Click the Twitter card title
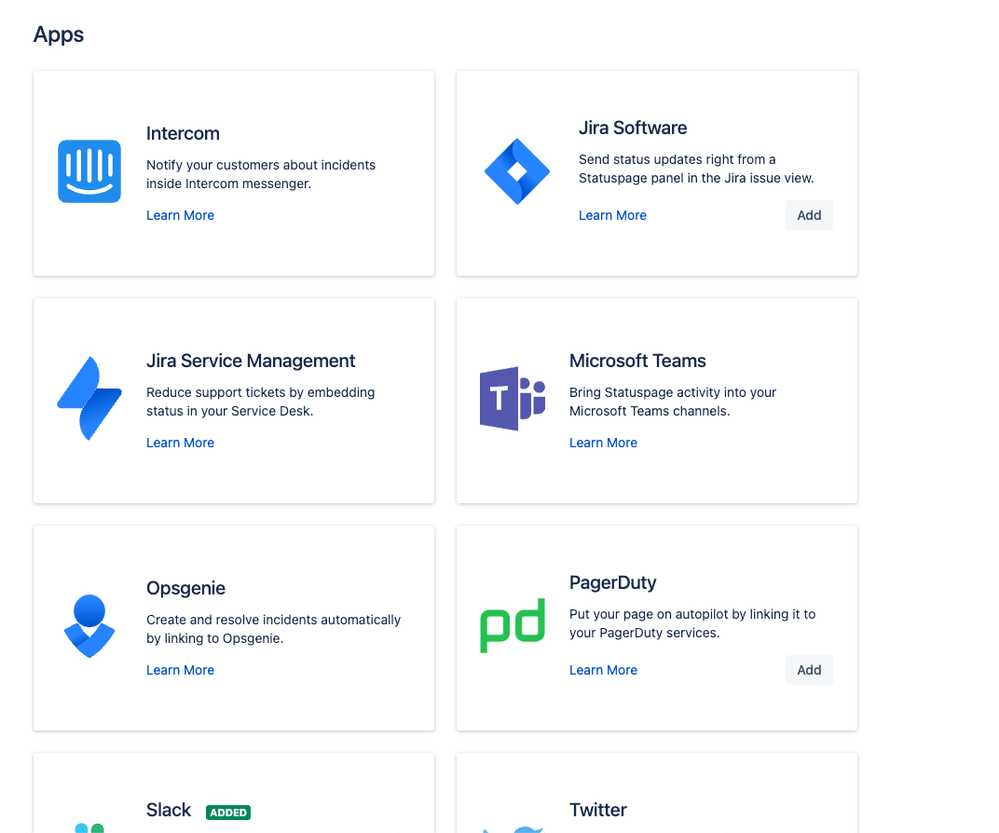 click(598, 810)
